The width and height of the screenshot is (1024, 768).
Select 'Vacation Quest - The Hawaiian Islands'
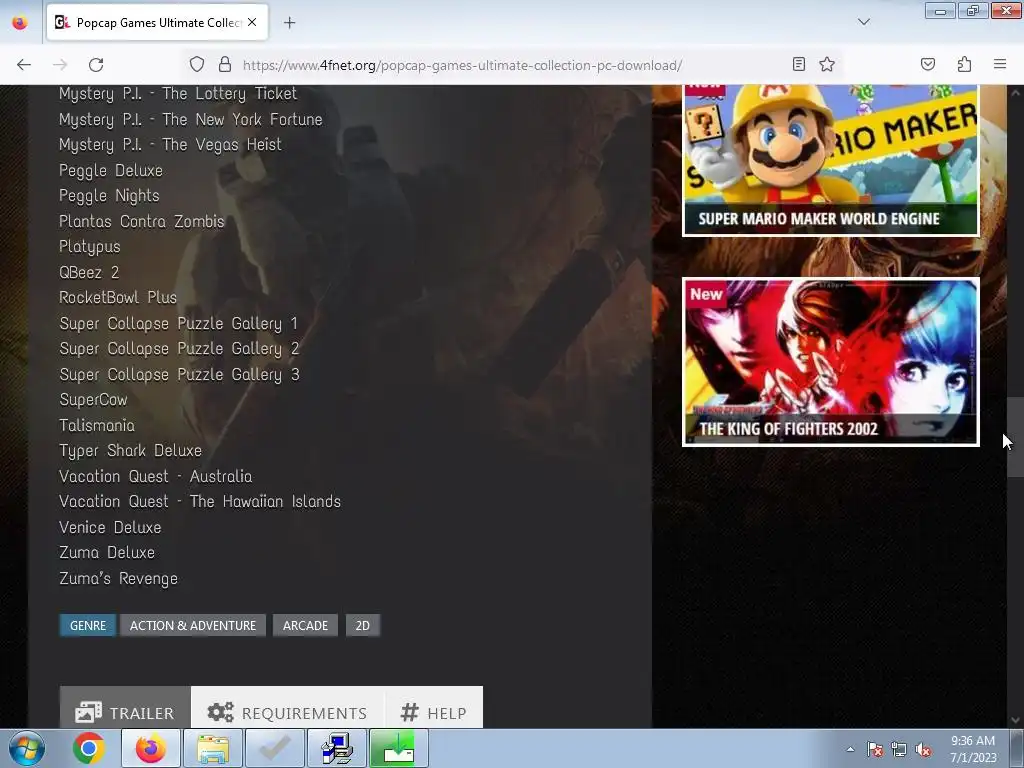pos(200,502)
